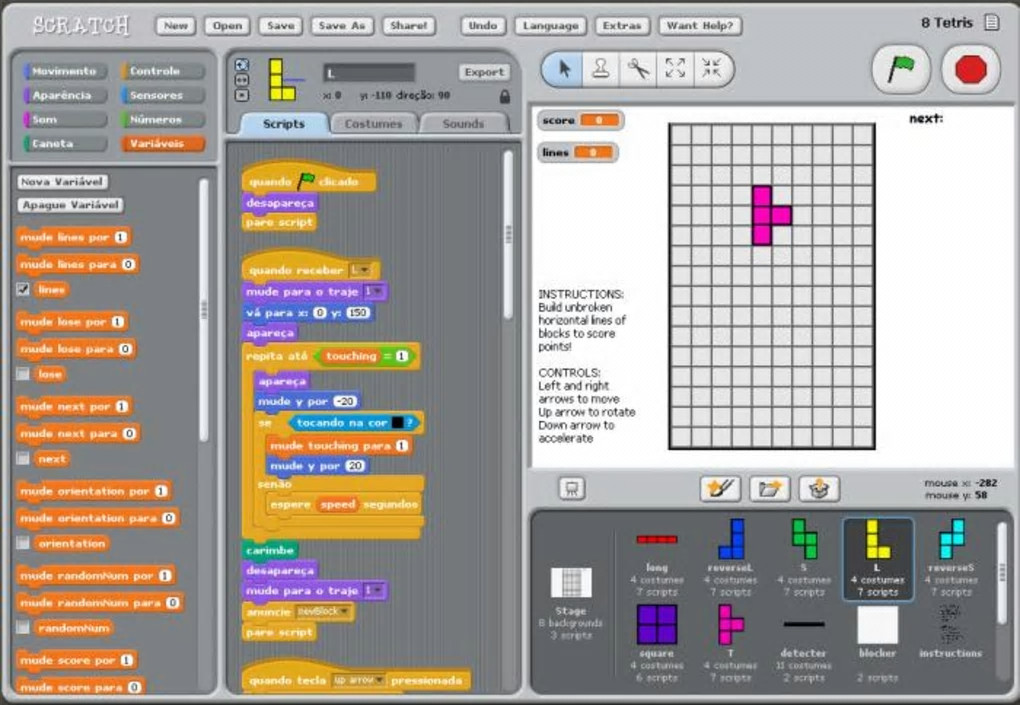Screen dimensions: 1020x705
Task: Open second mude para o traje dropdown
Action: pyautogui.click(x=373, y=591)
